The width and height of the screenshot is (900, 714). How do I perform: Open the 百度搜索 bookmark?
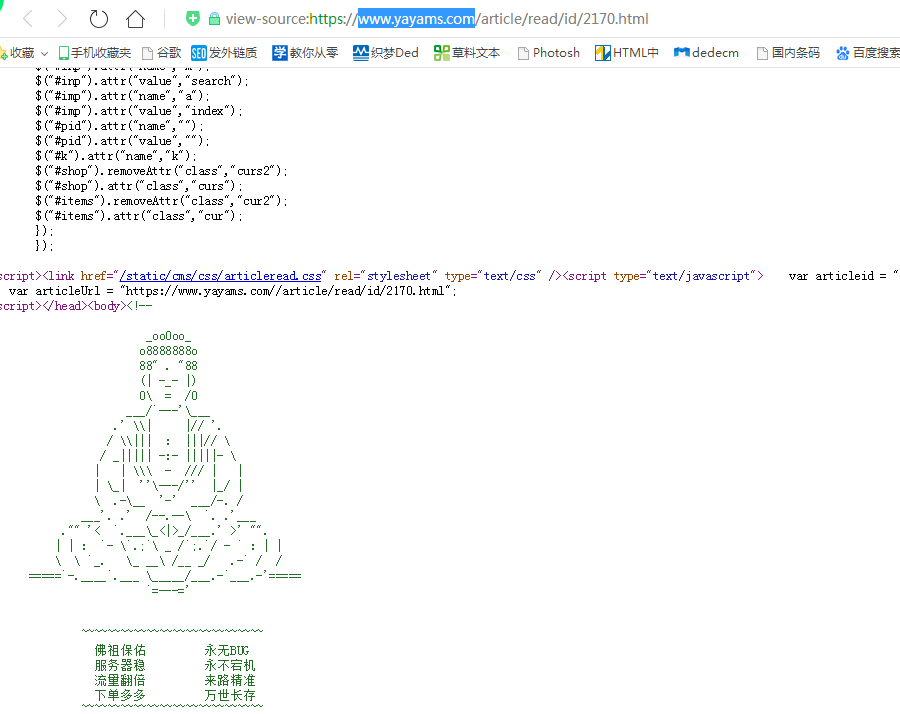[x=867, y=53]
